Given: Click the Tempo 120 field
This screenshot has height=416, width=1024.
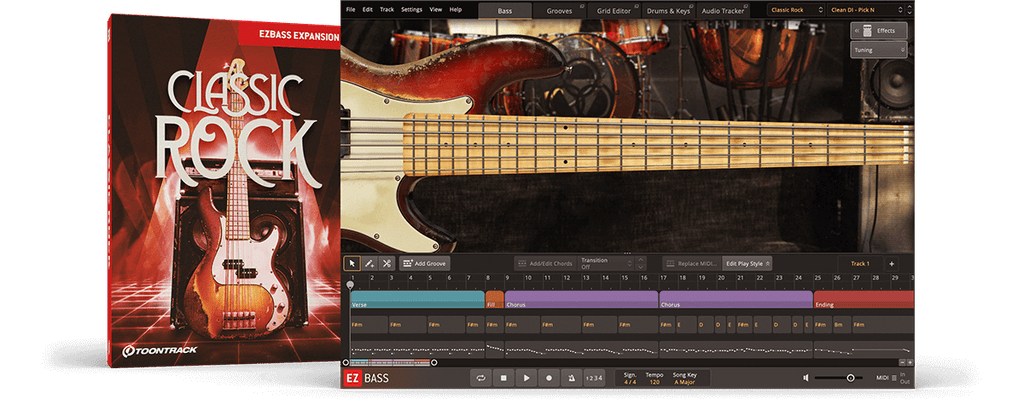Looking at the screenshot, I should [x=653, y=377].
